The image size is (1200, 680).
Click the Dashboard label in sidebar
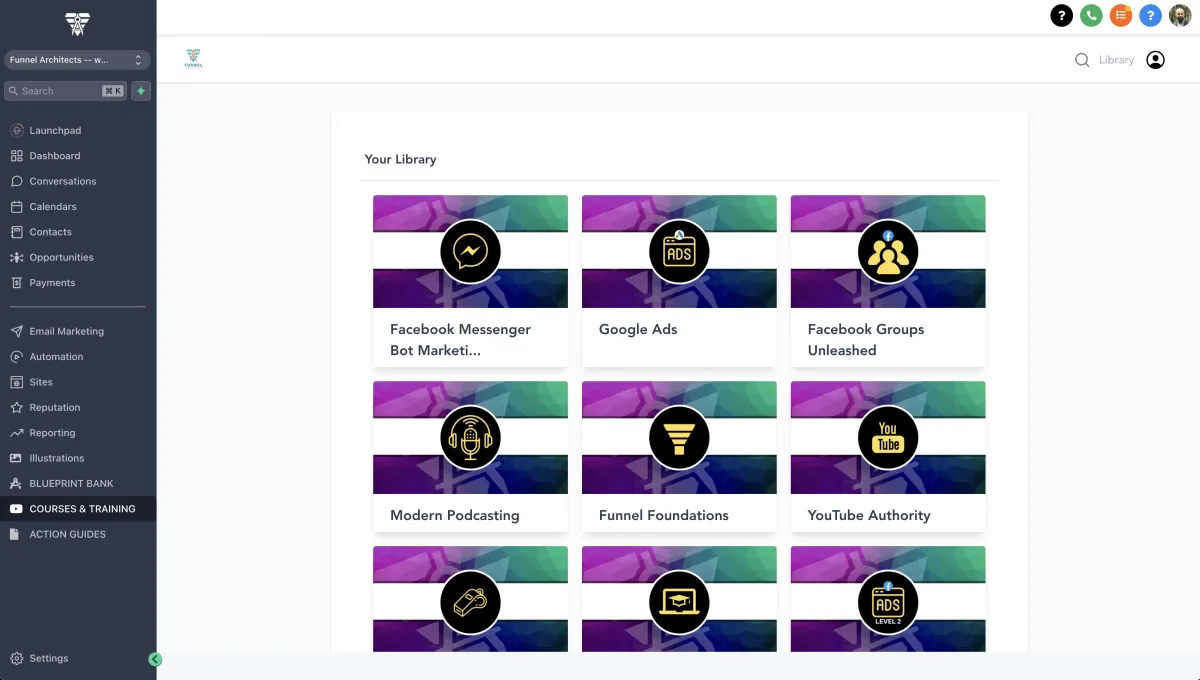tap(55, 156)
